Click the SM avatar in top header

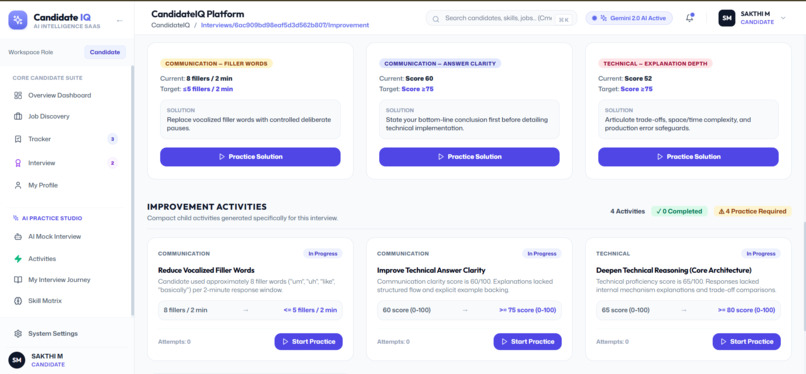coord(726,18)
